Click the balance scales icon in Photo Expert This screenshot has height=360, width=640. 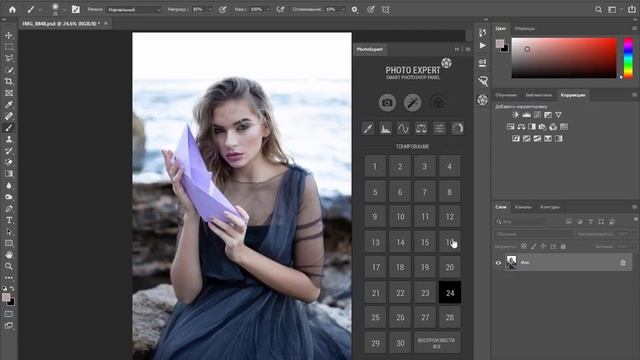421,129
